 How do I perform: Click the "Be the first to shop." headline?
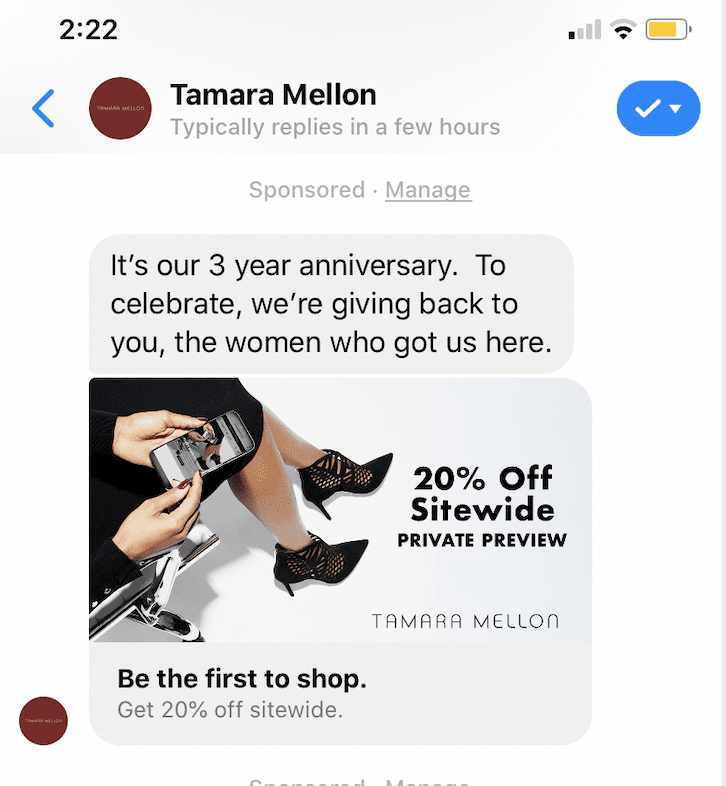click(x=242, y=679)
